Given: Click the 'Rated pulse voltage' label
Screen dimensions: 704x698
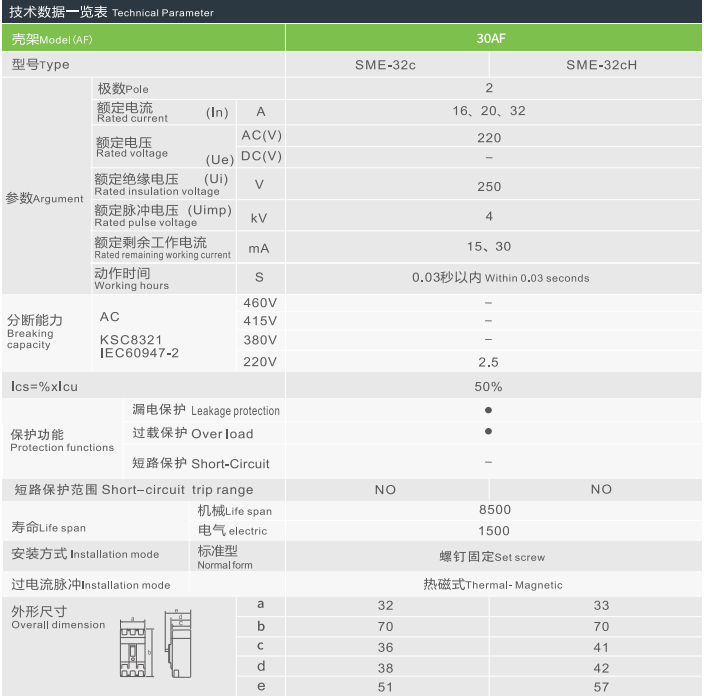Looking at the screenshot, I should pyautogui.click(x=145, y=223).
